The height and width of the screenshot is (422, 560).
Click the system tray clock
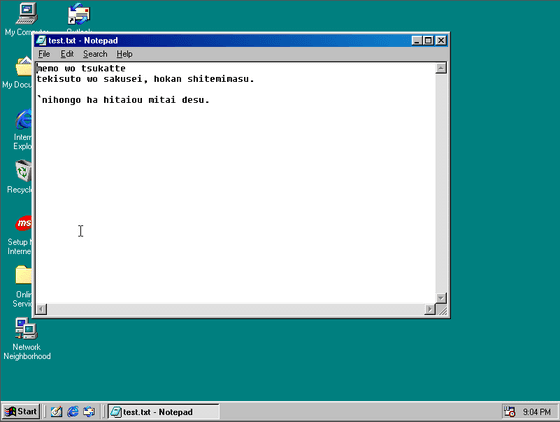[x=537, y=412]
